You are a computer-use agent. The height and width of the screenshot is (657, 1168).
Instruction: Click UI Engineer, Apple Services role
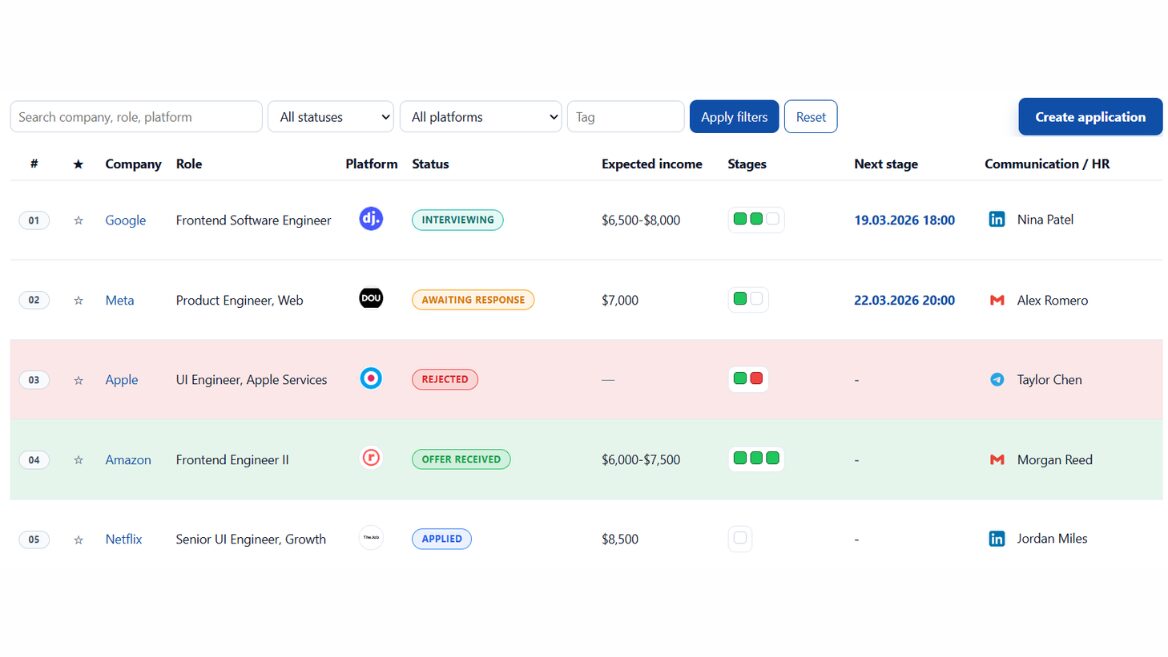[251, 380]
